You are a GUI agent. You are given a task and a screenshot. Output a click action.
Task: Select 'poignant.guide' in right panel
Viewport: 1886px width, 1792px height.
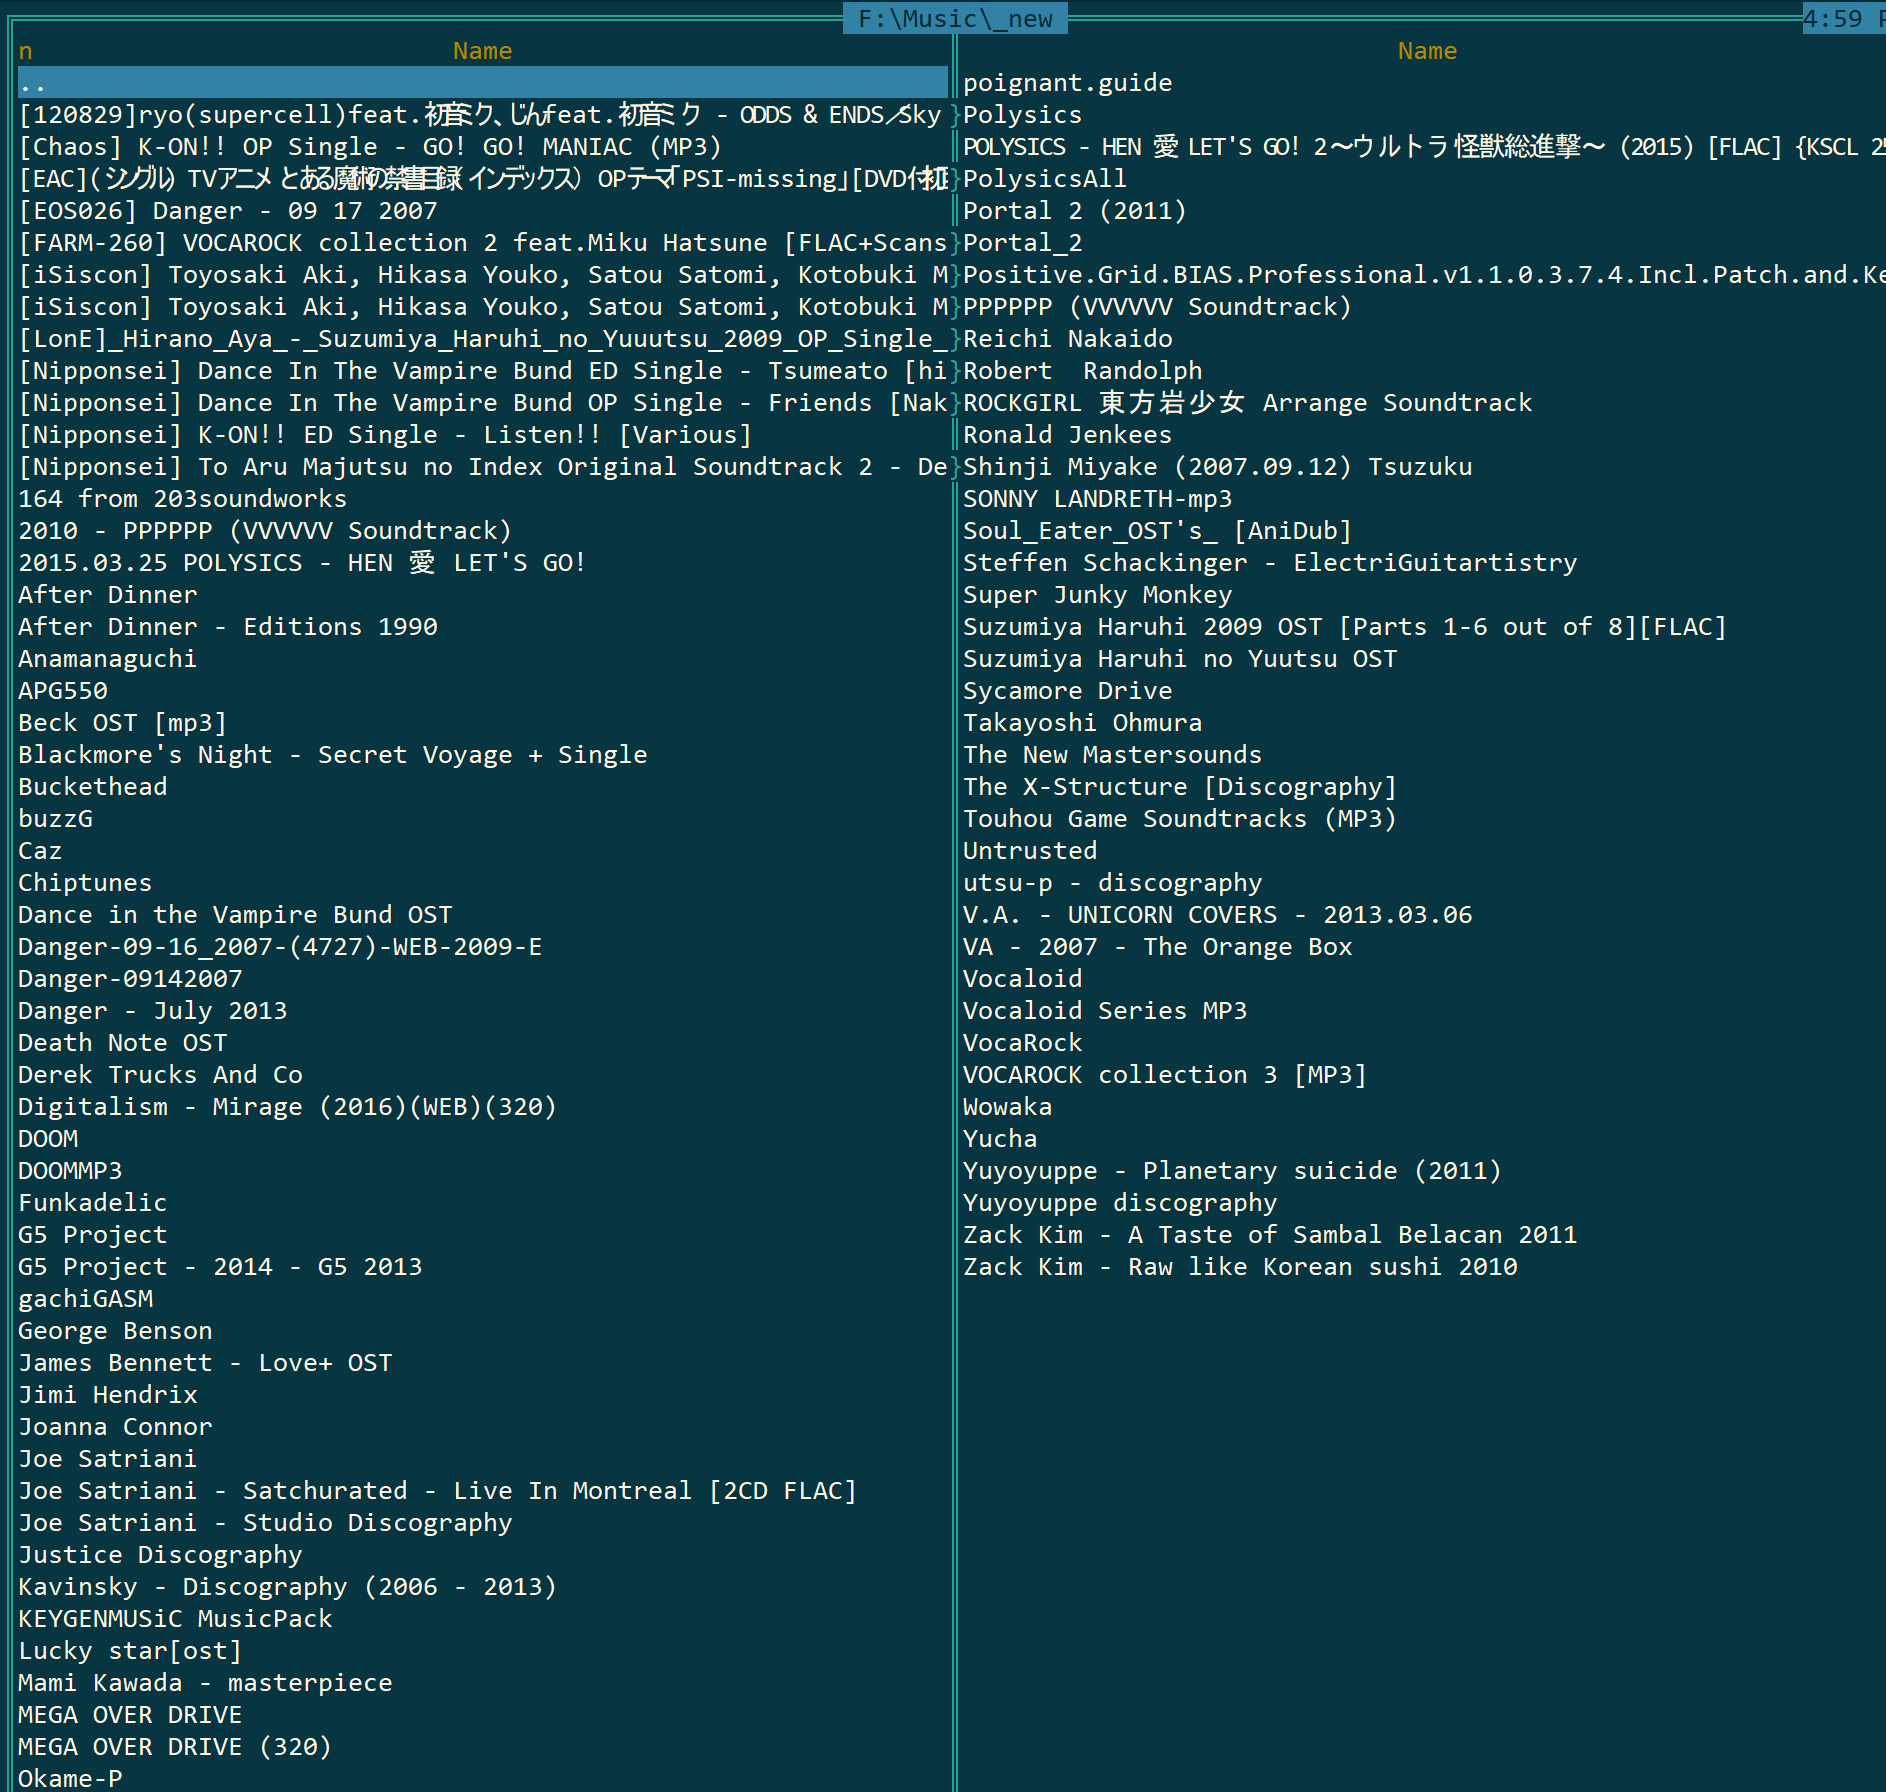point(1068,83)
